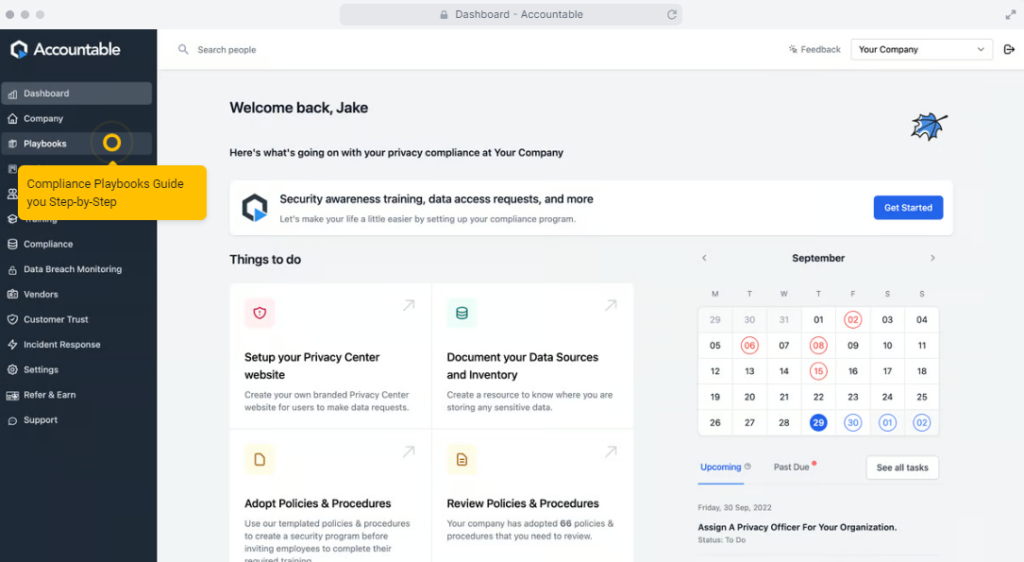Click the Feedback sparkle icon
The width and height of the screenshot is (1024, 562).
pyautogui.click(x=793, y=49)
